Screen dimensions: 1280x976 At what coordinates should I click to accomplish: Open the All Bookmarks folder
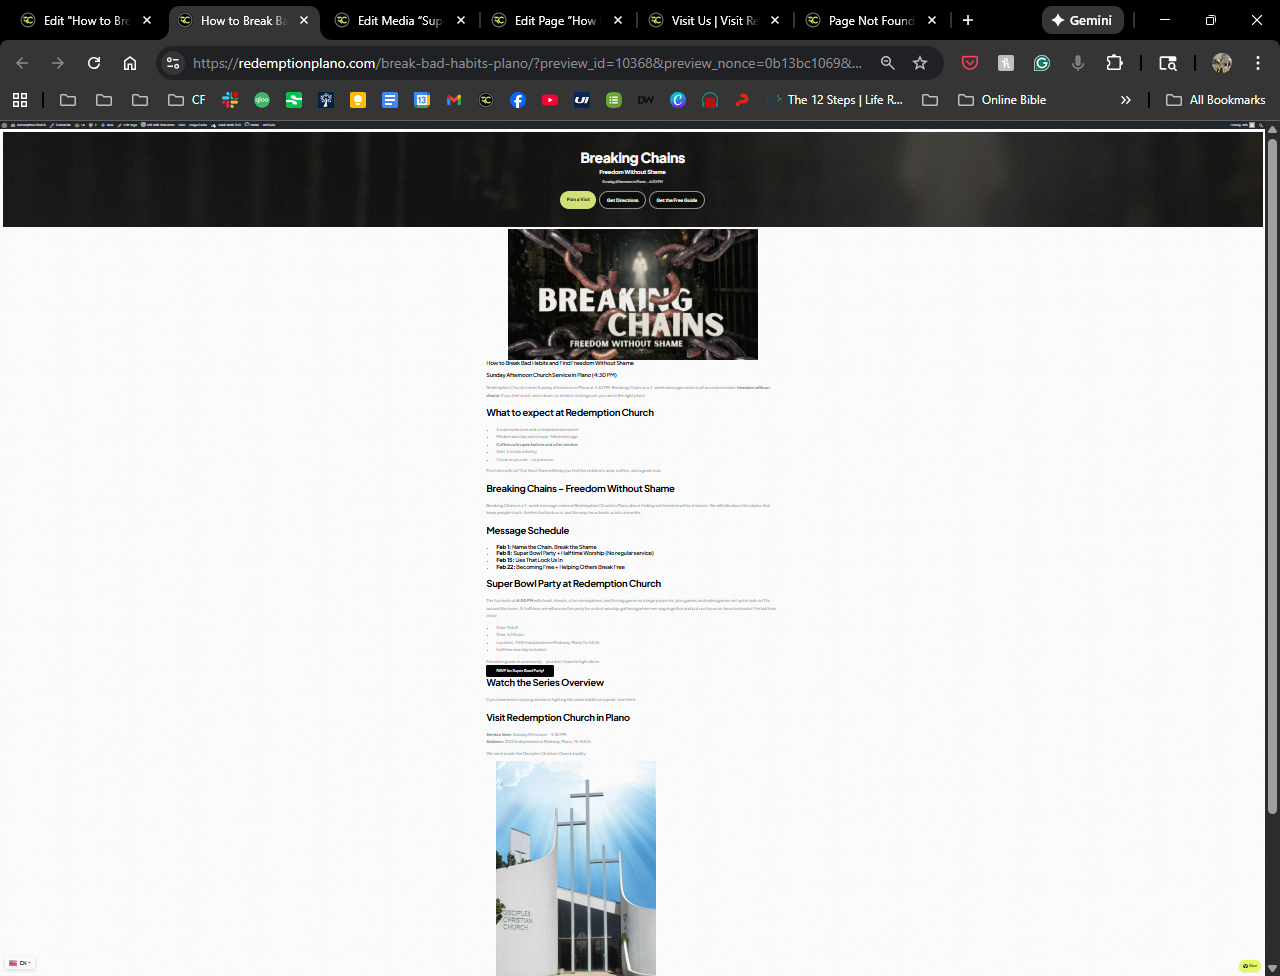pyautogui.click(x=1215, y=100)
